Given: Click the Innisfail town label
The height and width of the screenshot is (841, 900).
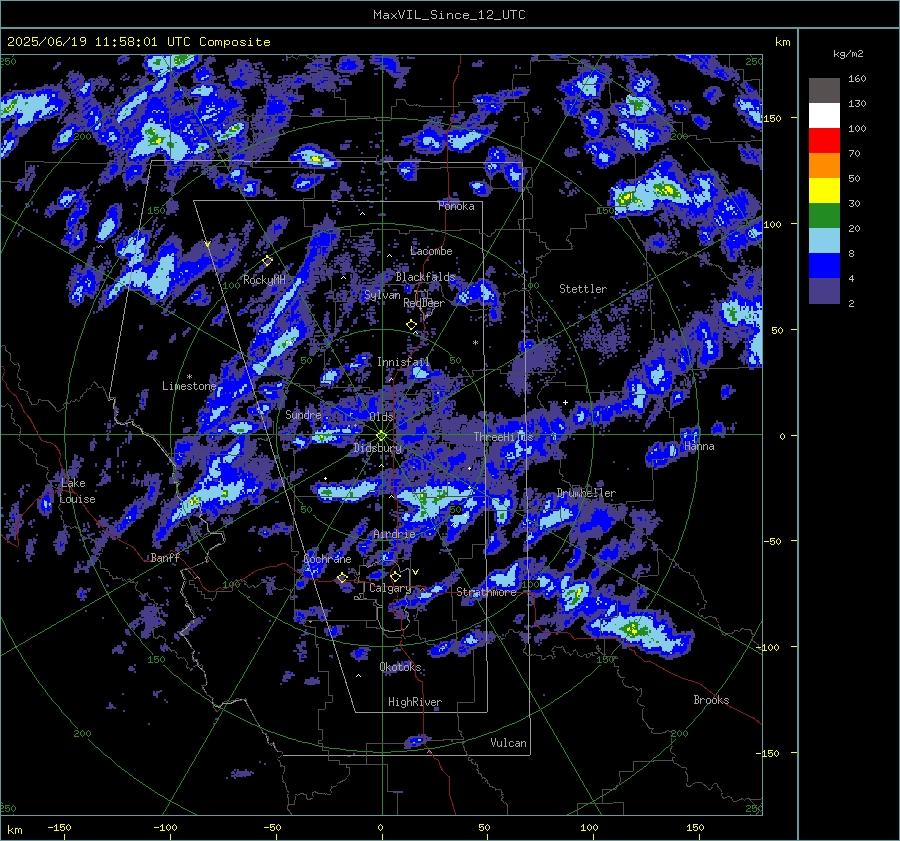Looking at the screenshot, I should (x=403, y=362).
